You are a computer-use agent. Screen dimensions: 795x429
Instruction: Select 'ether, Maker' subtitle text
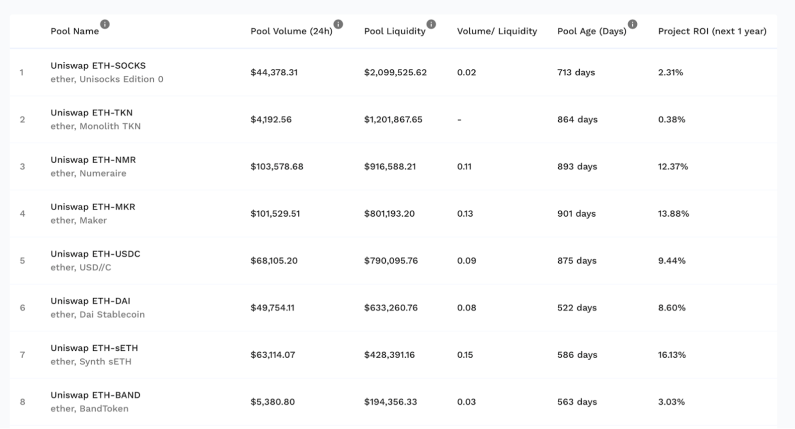[x=79, y=221]
